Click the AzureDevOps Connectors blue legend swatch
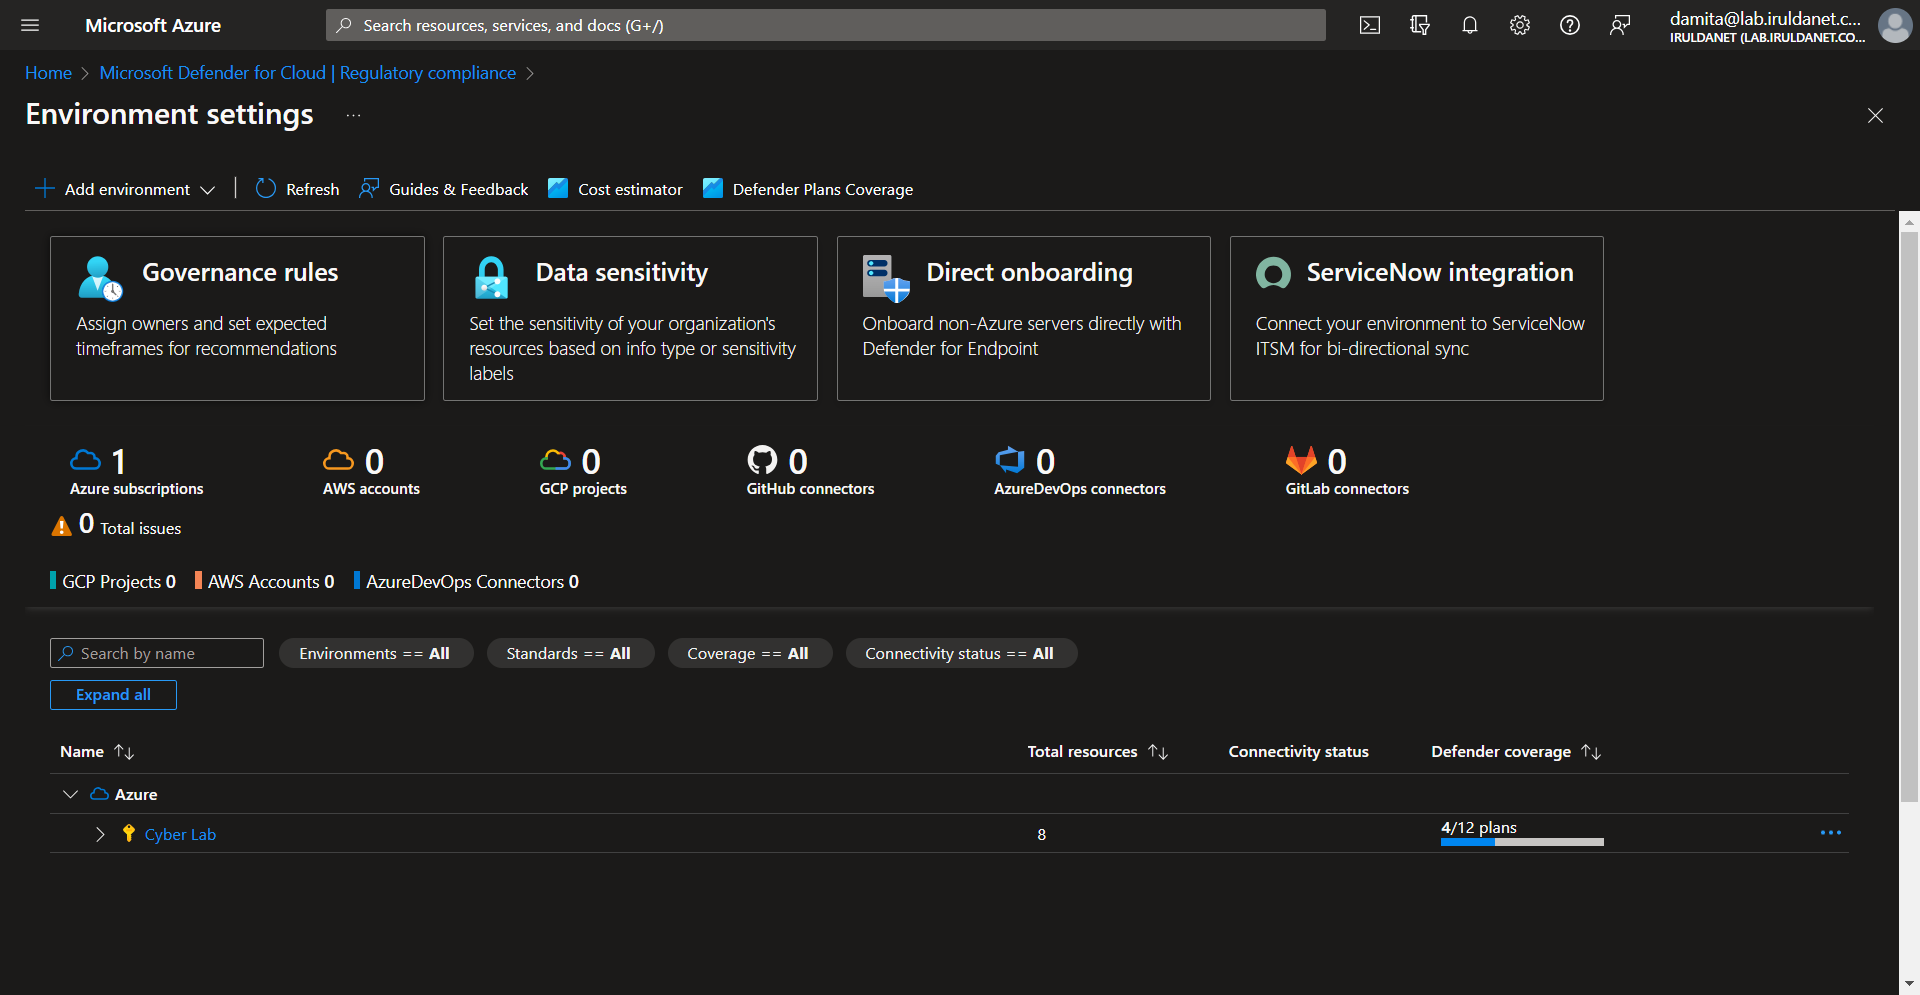This screenshot has height=995, width=1920. pyautogui.click(x=357, y=581)
